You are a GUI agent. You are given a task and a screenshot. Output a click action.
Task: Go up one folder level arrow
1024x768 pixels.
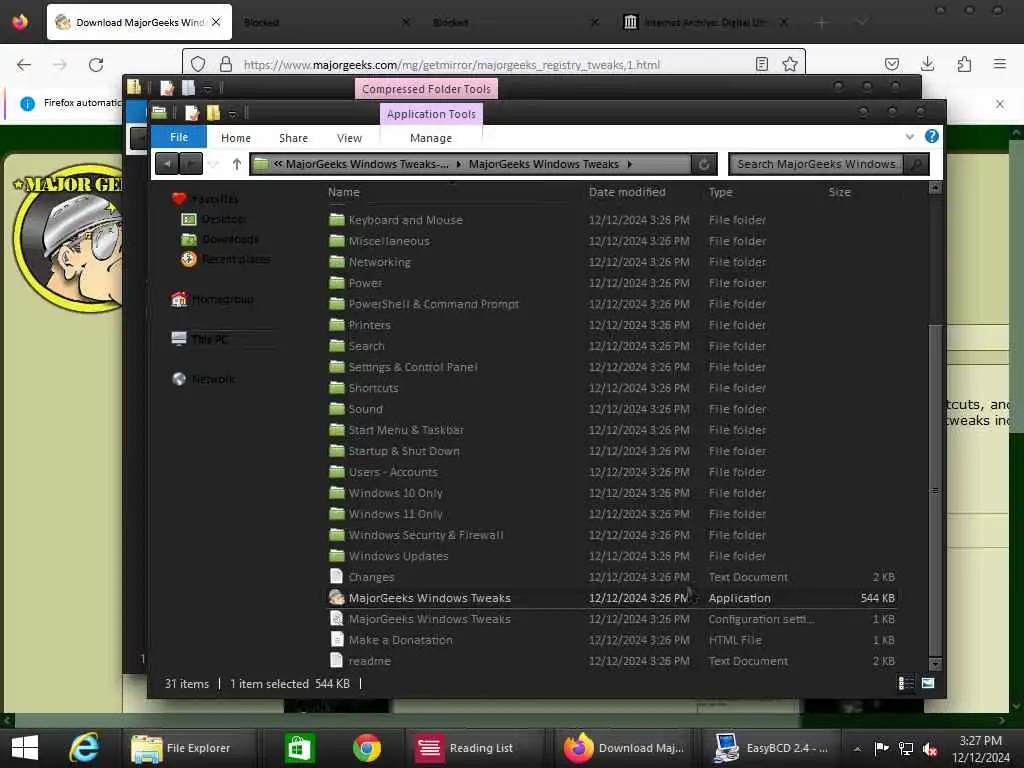pos(236,164)
